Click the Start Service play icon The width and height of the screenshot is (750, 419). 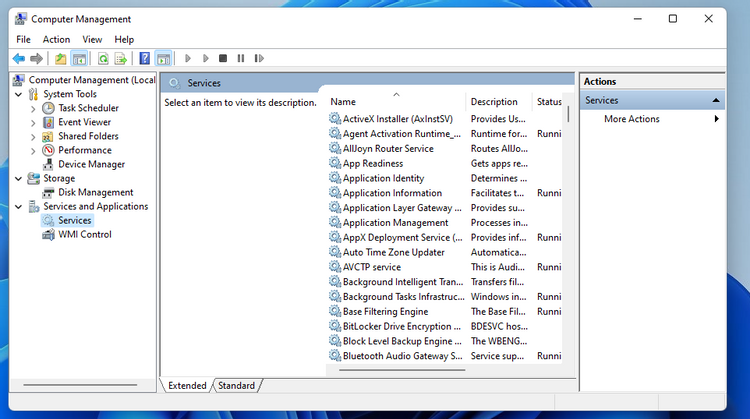point(188,58)
